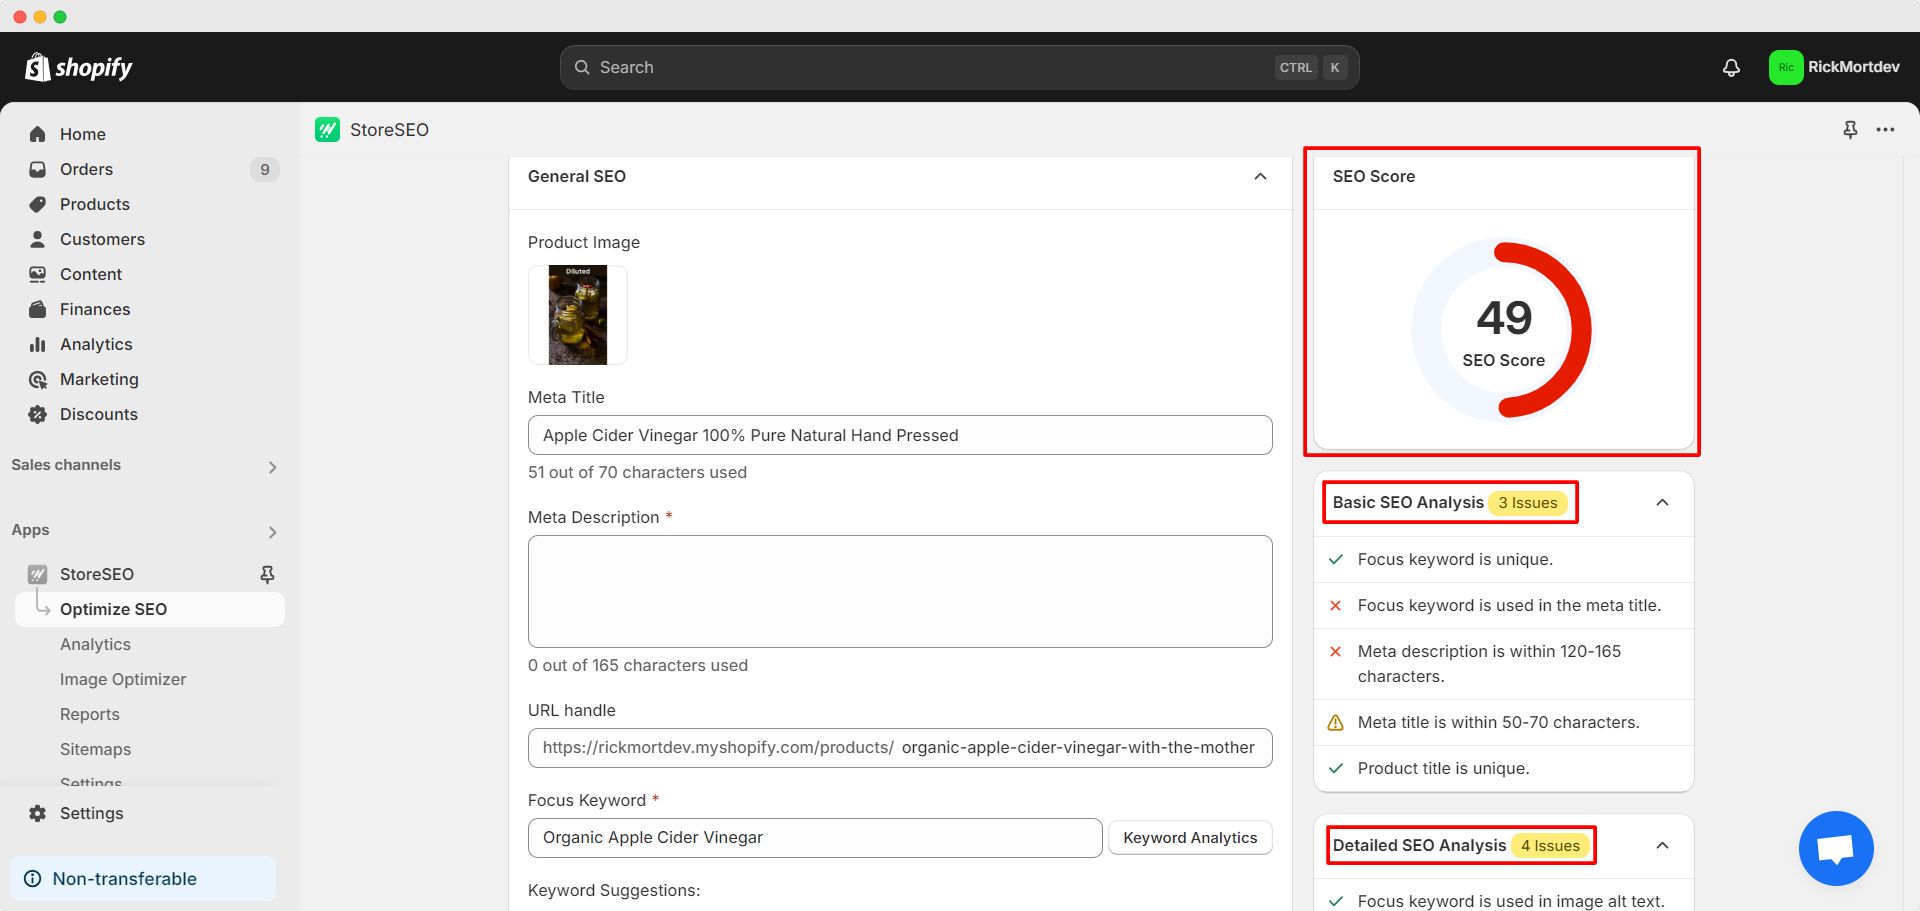Click the Focus Keyword input
The width and height of the screenshot is (1920, 911).
[x=815, y=838]
